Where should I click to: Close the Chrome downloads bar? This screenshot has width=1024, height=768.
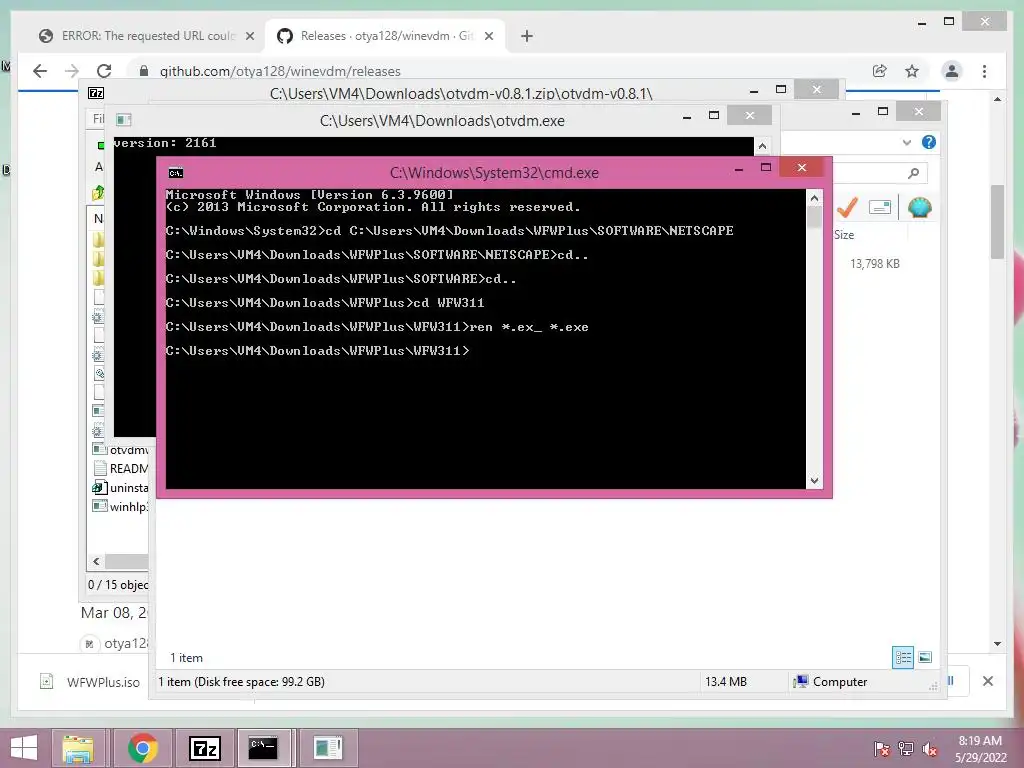(x=987, y=681)
